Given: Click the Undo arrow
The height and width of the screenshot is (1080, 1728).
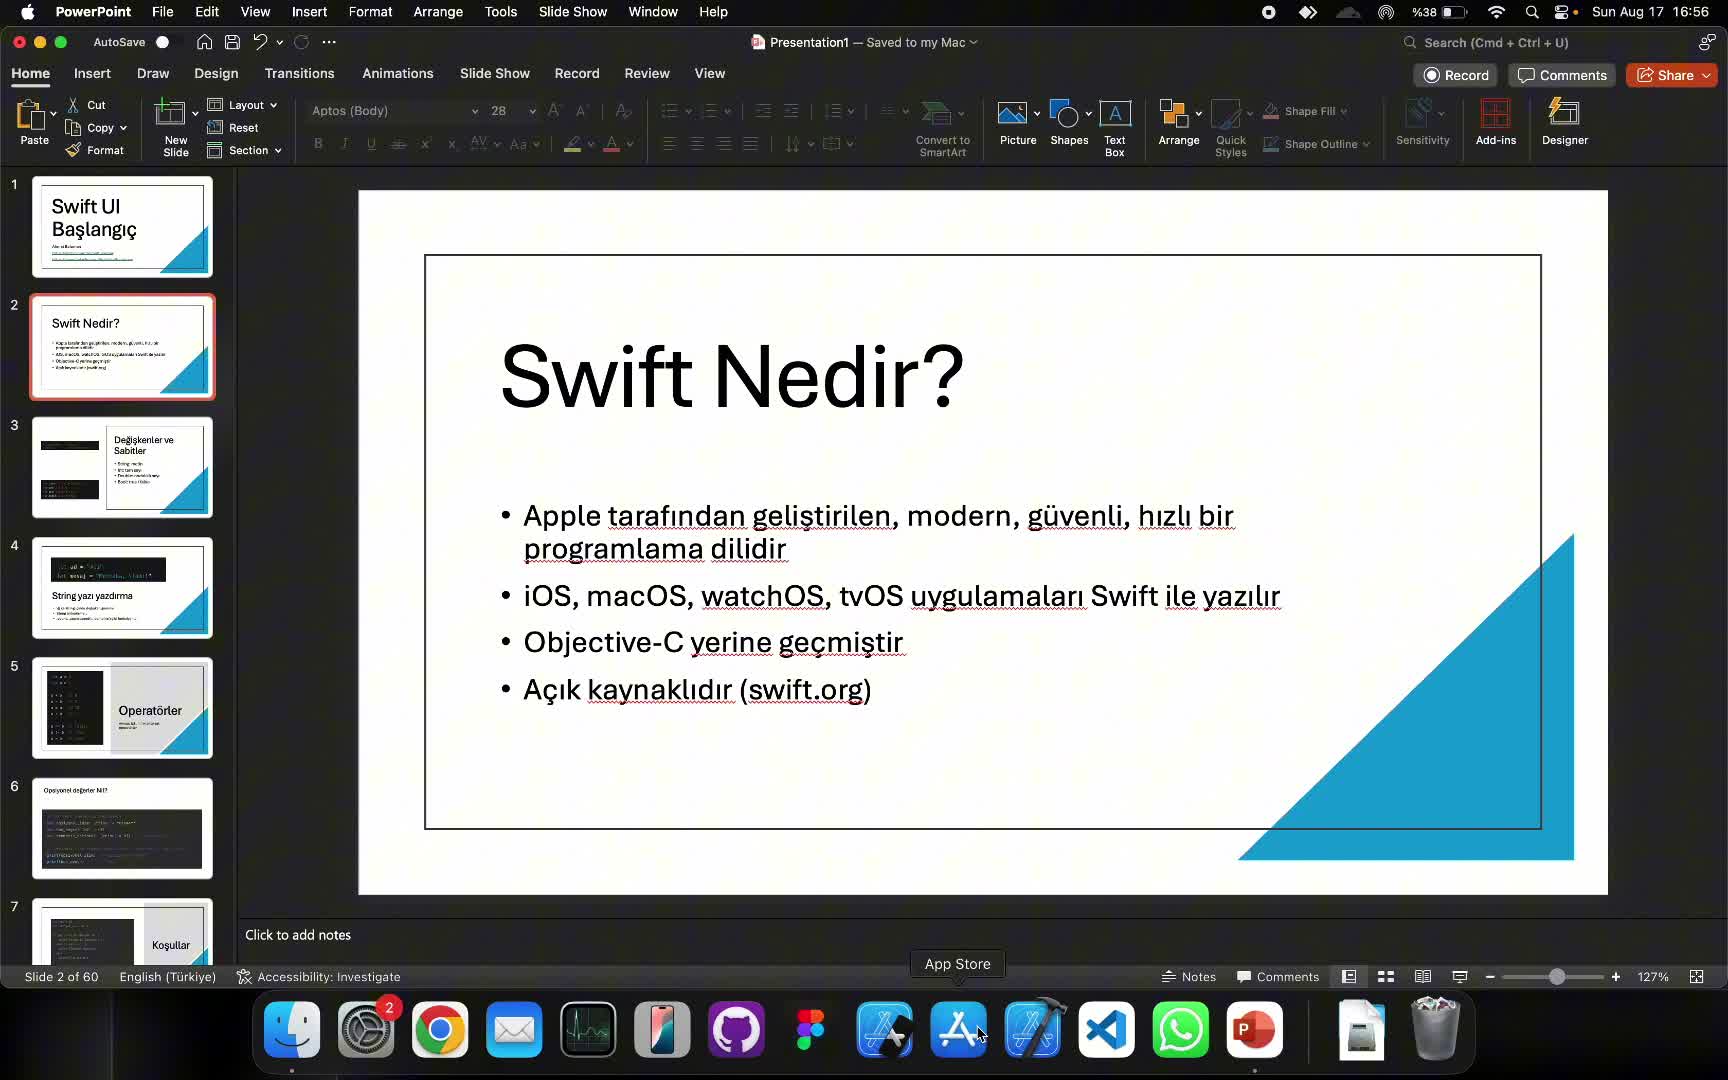Looking at the screenshot, I should click(x=260, y=42).
